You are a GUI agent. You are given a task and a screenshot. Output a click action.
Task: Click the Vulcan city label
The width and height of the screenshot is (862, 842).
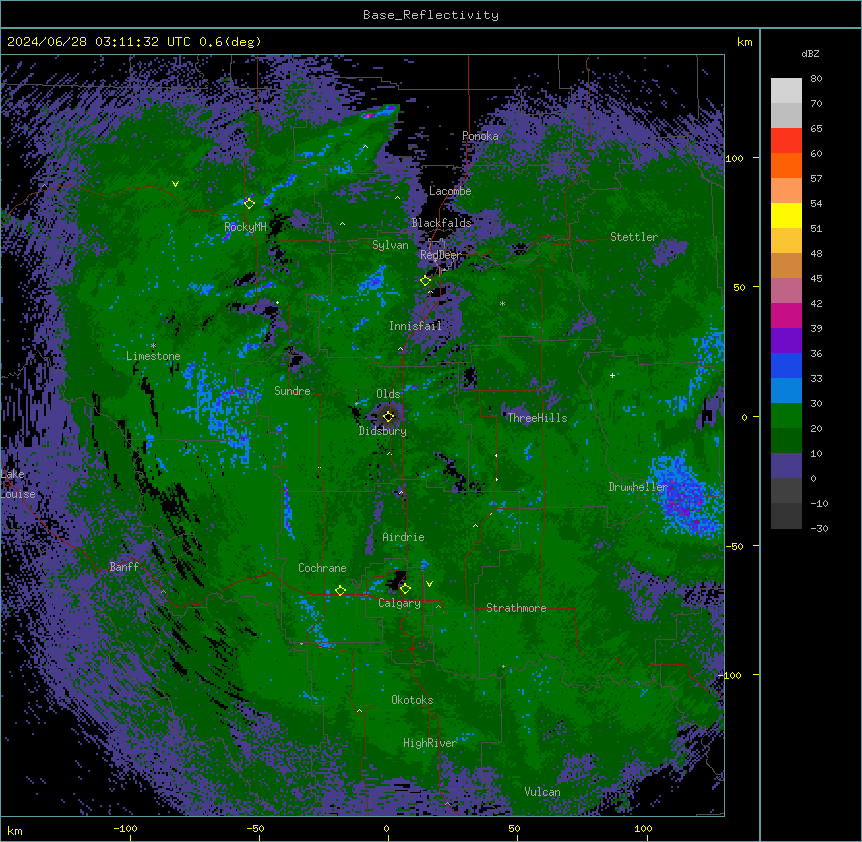[x=543, y=792]
